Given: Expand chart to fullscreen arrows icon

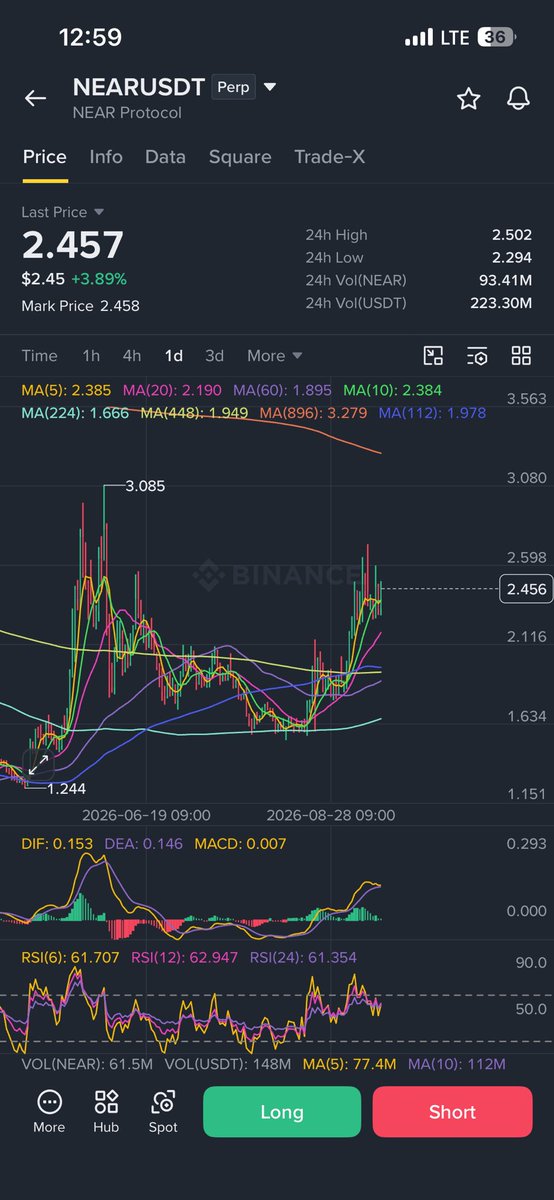Looking at the screenshot, I should pyautogui.click(x=38, y=766).
